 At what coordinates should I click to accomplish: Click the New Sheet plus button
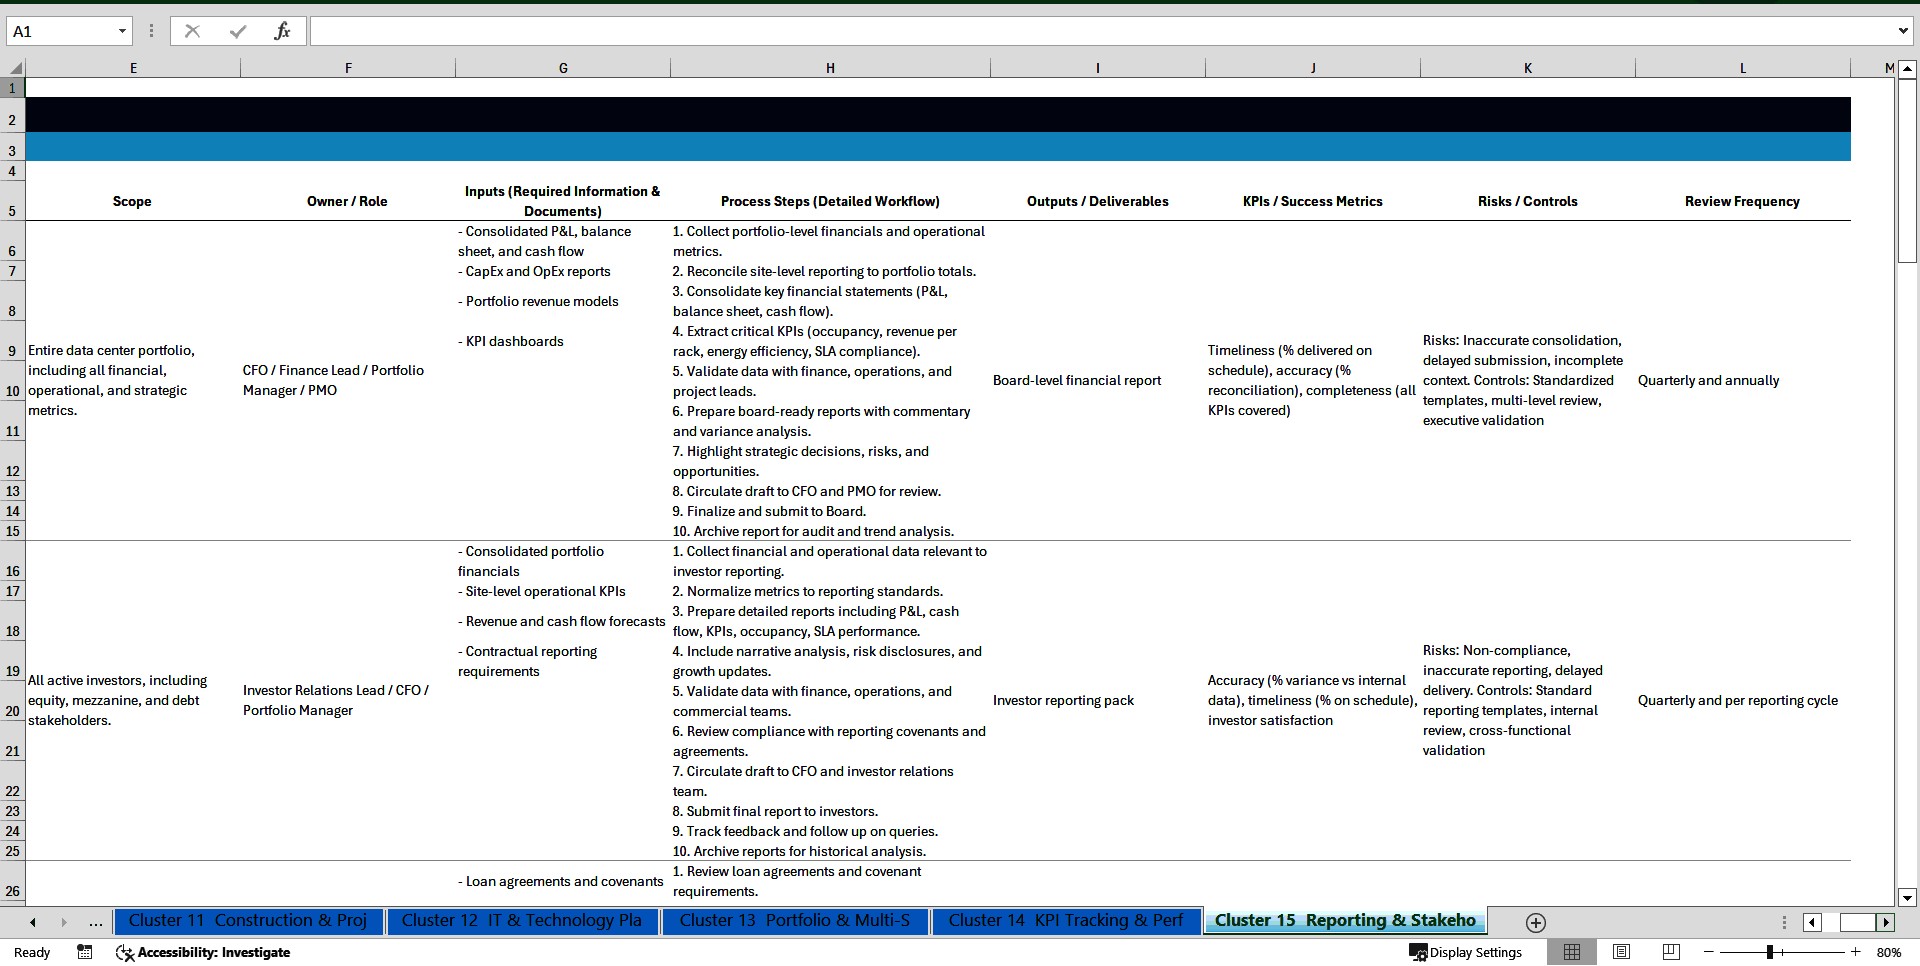pos(1535,922)
